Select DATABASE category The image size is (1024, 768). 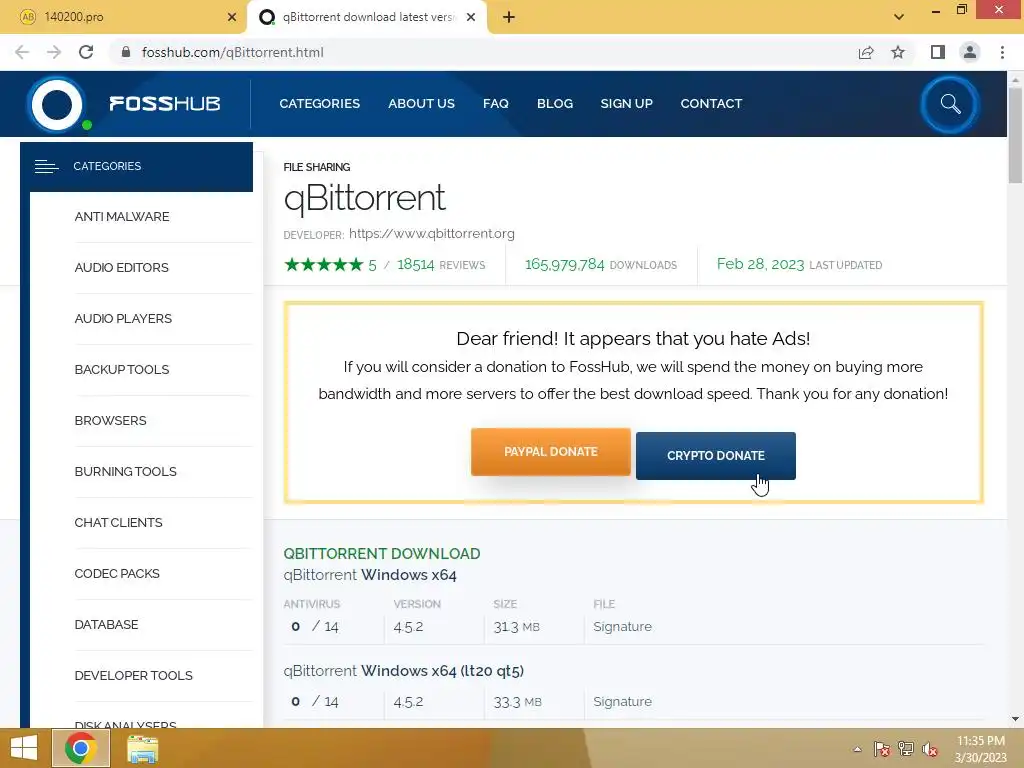tap(106, 624)
